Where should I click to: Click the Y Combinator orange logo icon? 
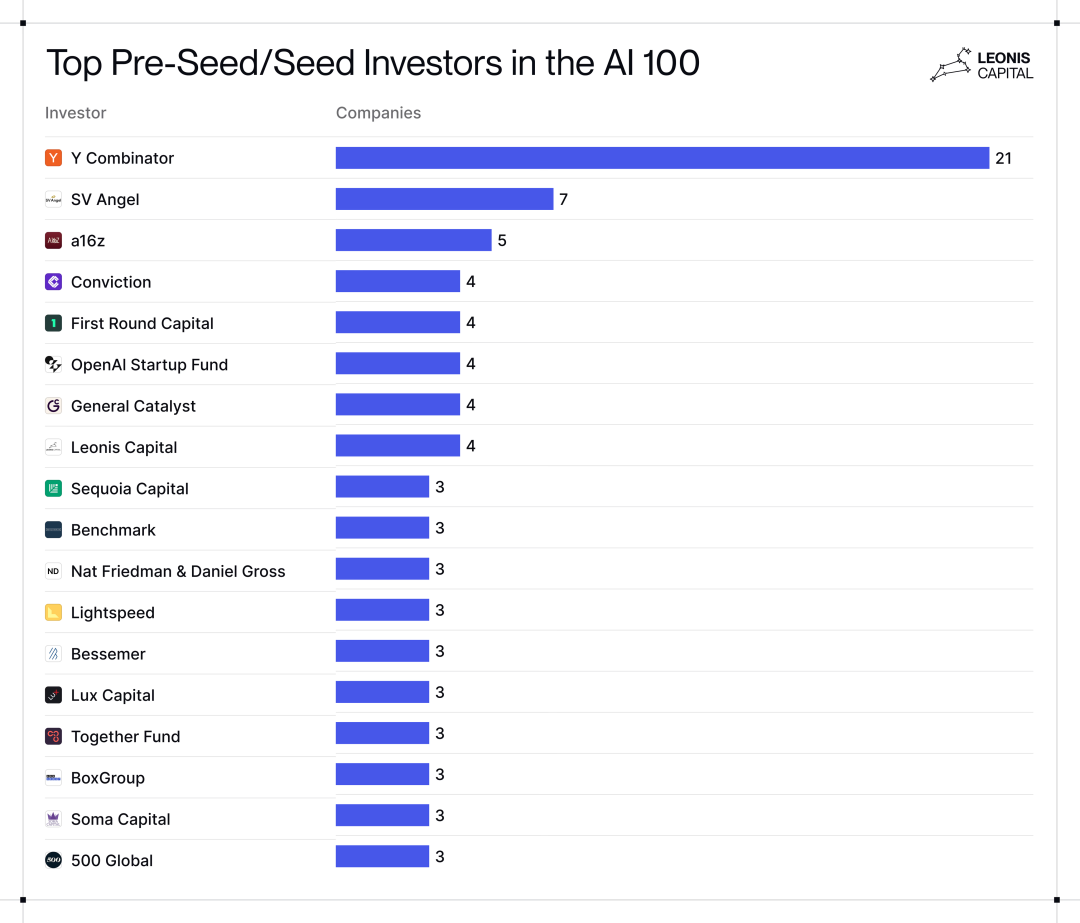pos(53,158)
